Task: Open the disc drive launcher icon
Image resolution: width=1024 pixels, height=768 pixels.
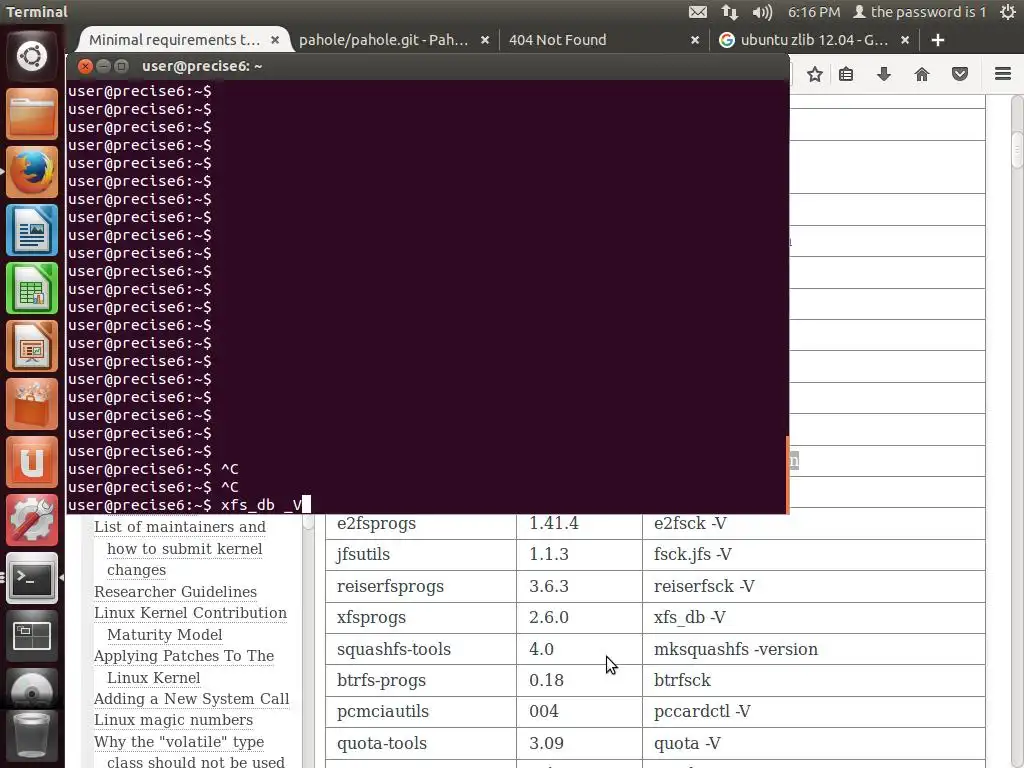Action: (x=31, y=691)
